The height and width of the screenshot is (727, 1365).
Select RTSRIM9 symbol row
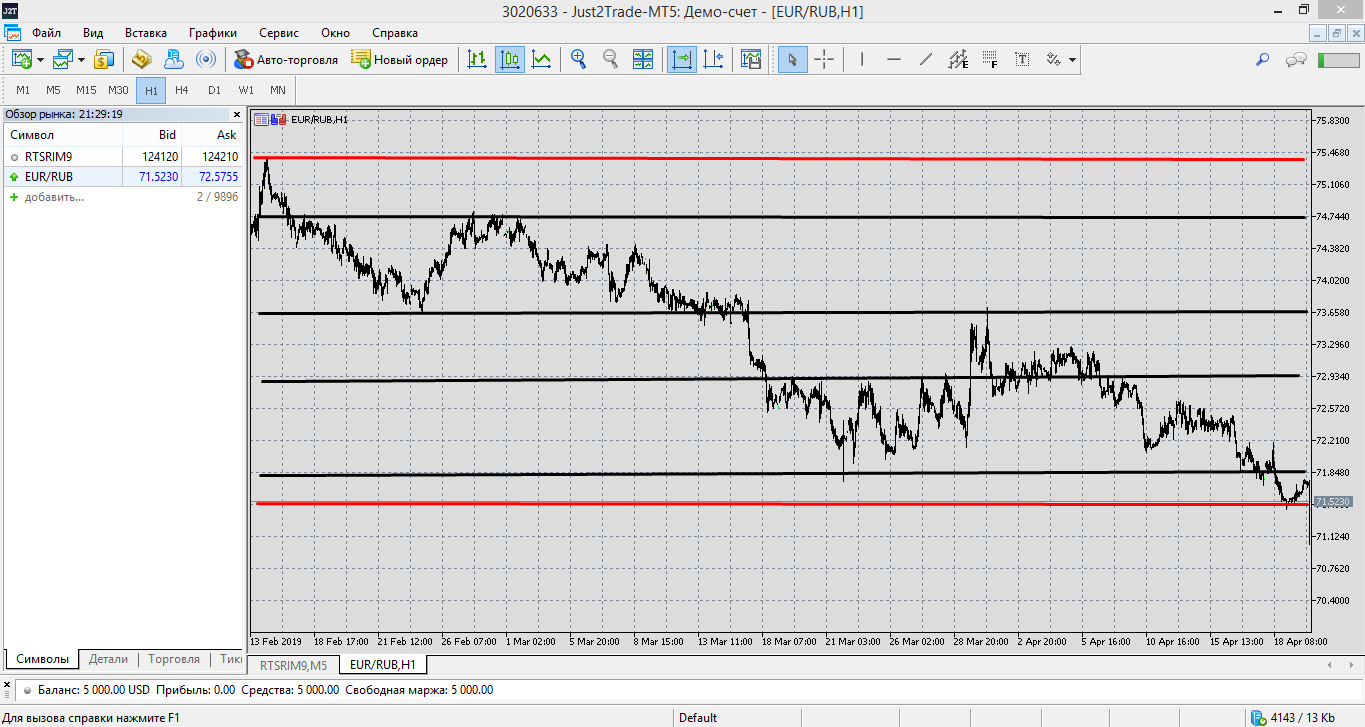tap(123, 157)
